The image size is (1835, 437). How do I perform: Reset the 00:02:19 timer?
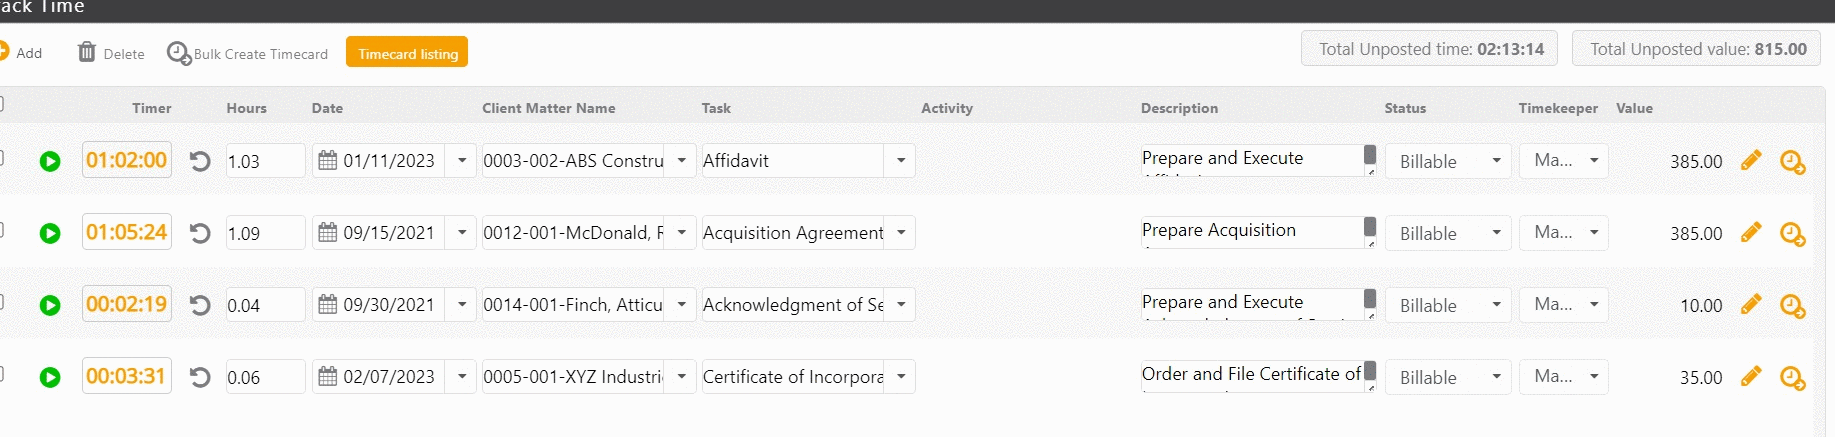pyautogui.click(x=200, y=305)
